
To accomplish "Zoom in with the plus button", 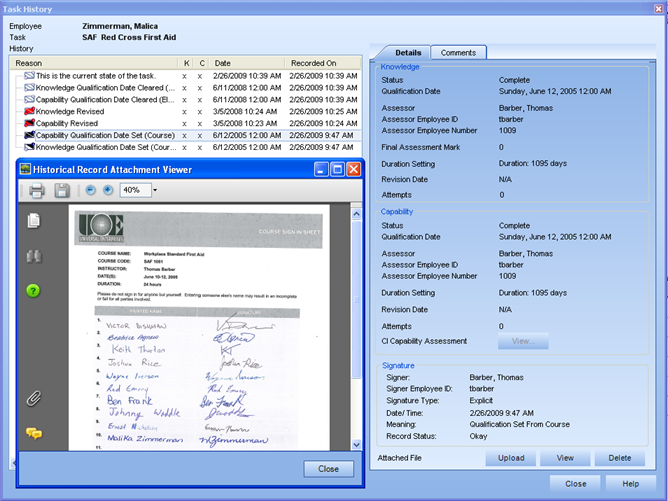I will [x=108, y=190].
